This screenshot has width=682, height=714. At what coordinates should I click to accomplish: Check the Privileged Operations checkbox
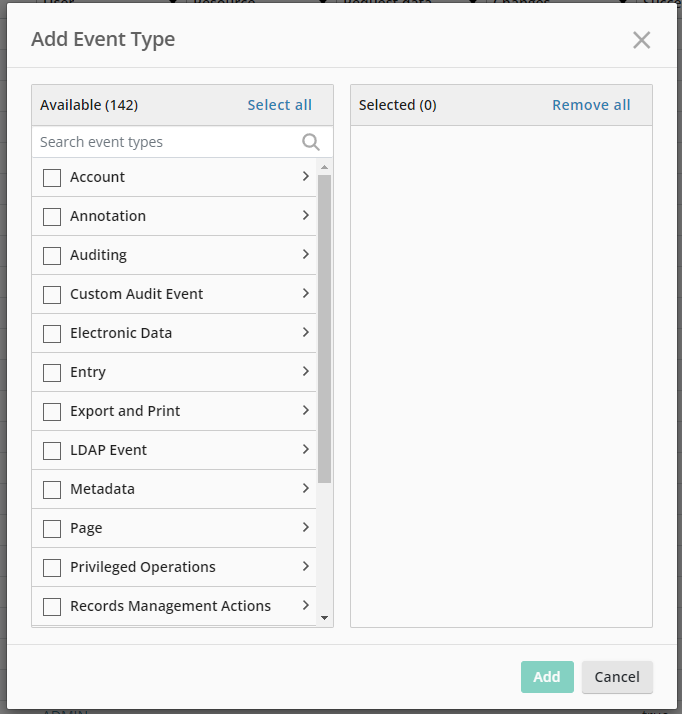pyautogui.click(x=52, y=568)
